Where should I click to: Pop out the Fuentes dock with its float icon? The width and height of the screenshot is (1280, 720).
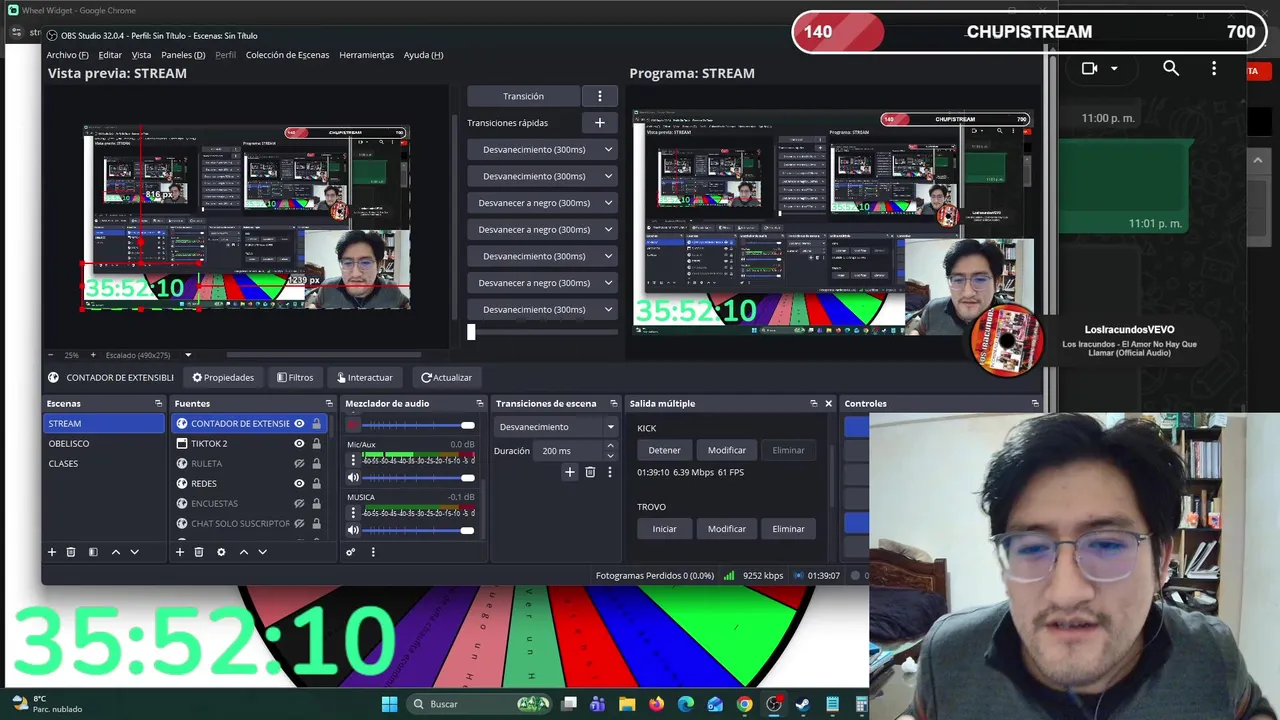pyautogui.click(x=329, y=403)
